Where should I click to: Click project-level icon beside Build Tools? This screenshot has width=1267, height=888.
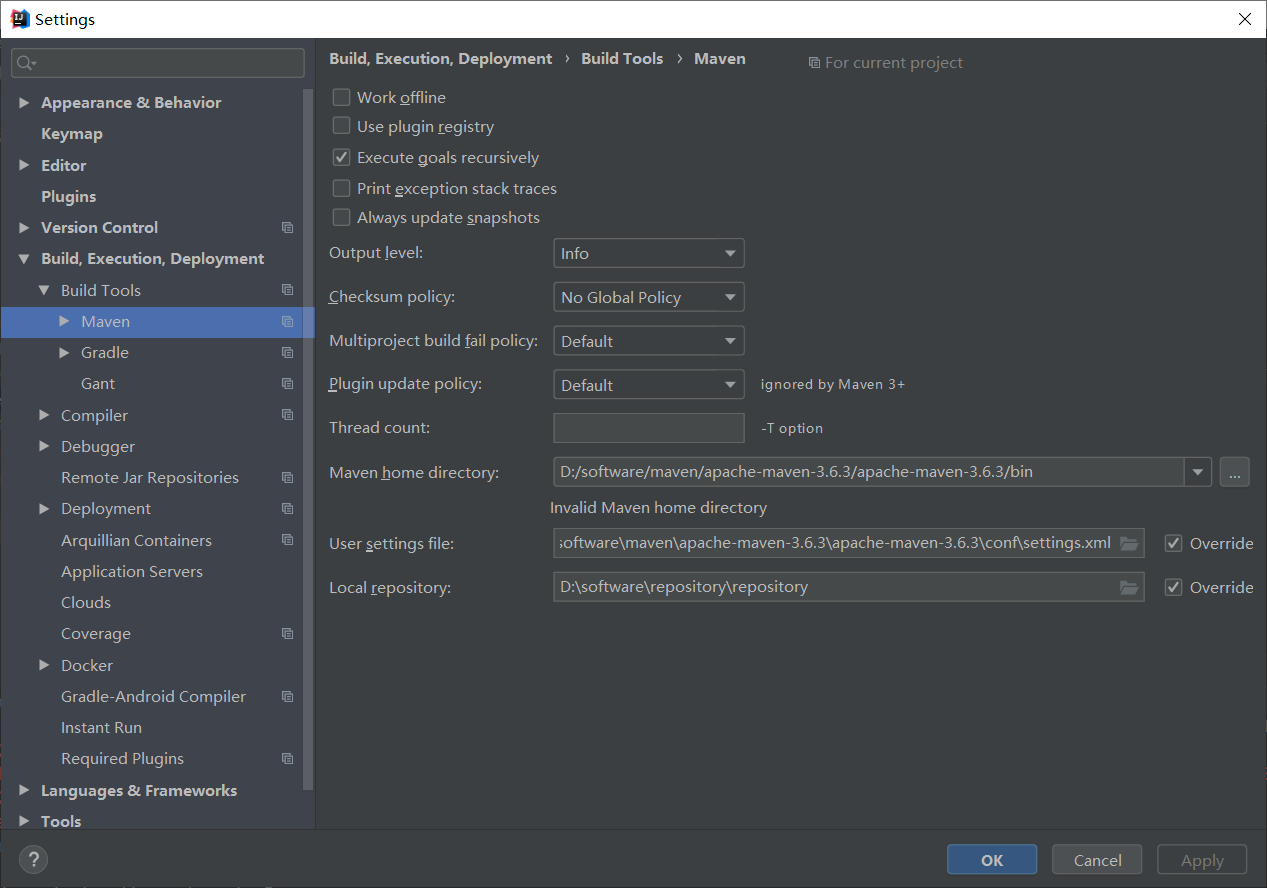[x=287, y=290]
